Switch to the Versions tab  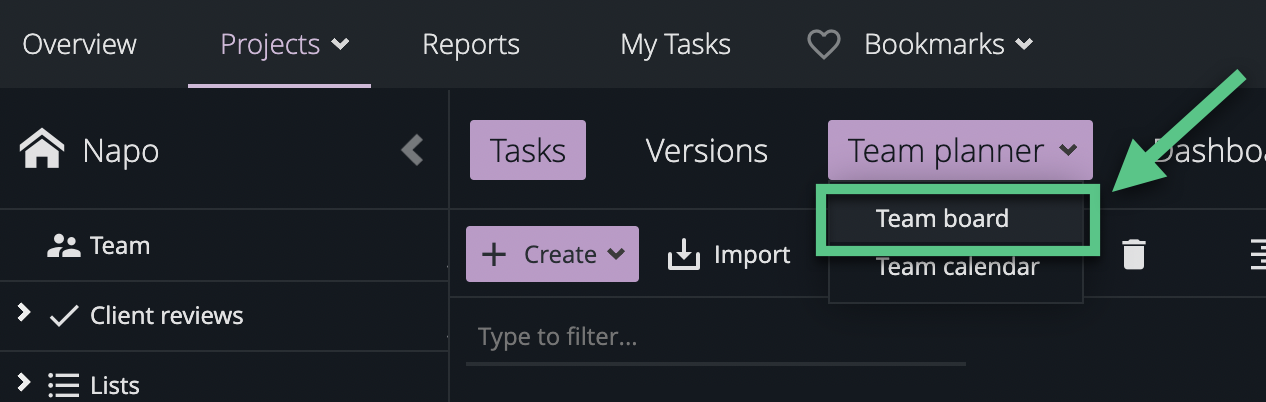(x=706, y=151)
